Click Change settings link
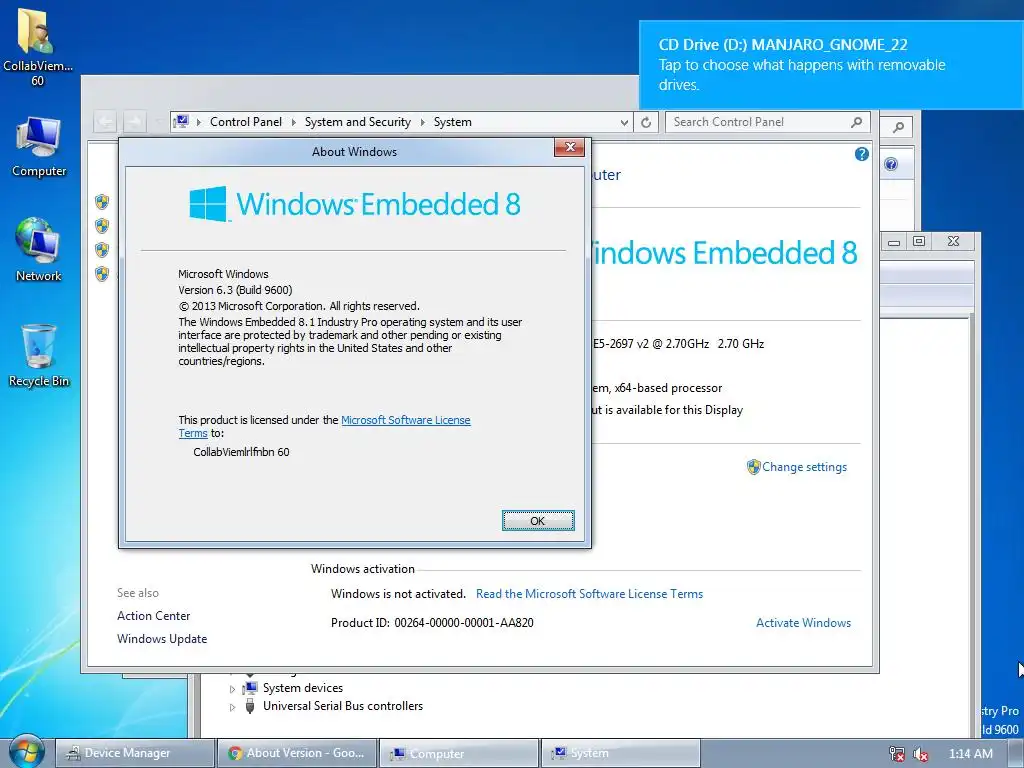This screenshot has height=768, width=1024. pyautogui.click(x=804, y=467)
